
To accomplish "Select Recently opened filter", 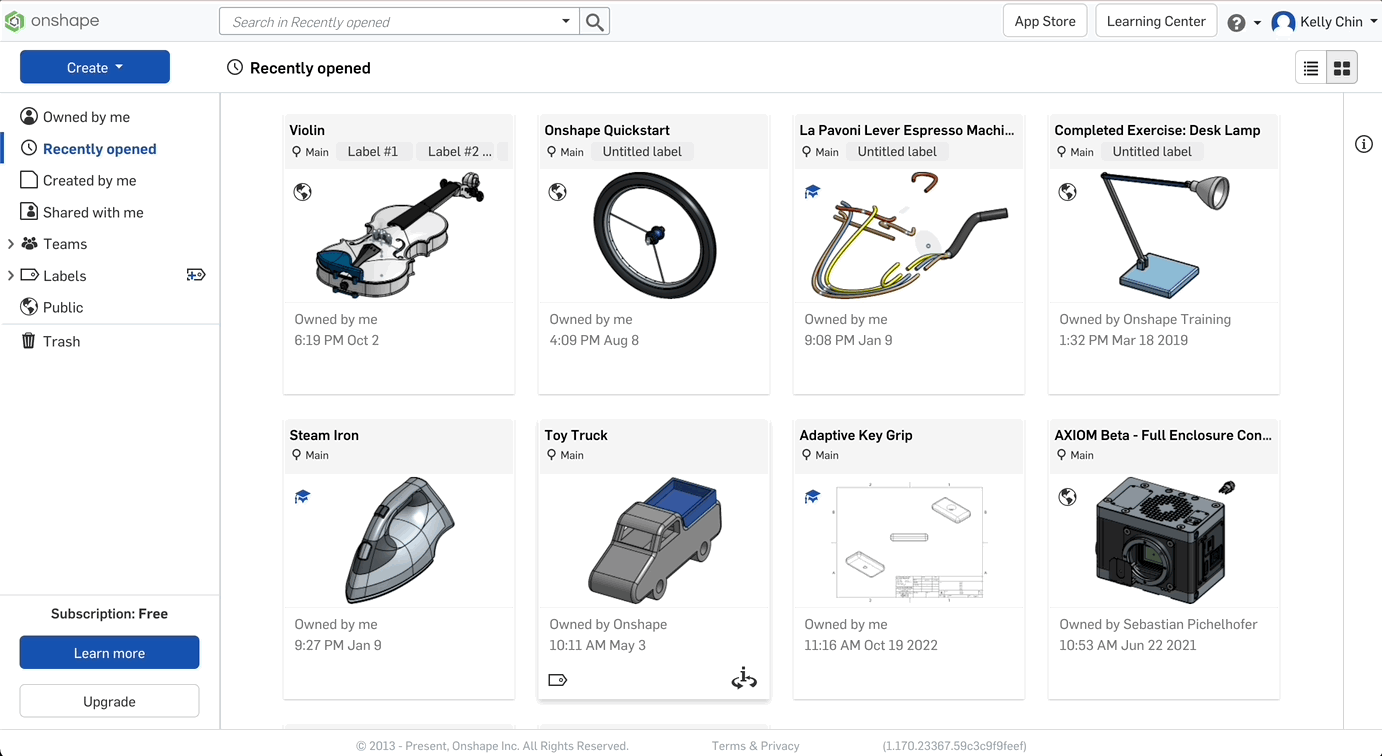I will [99, 149].
